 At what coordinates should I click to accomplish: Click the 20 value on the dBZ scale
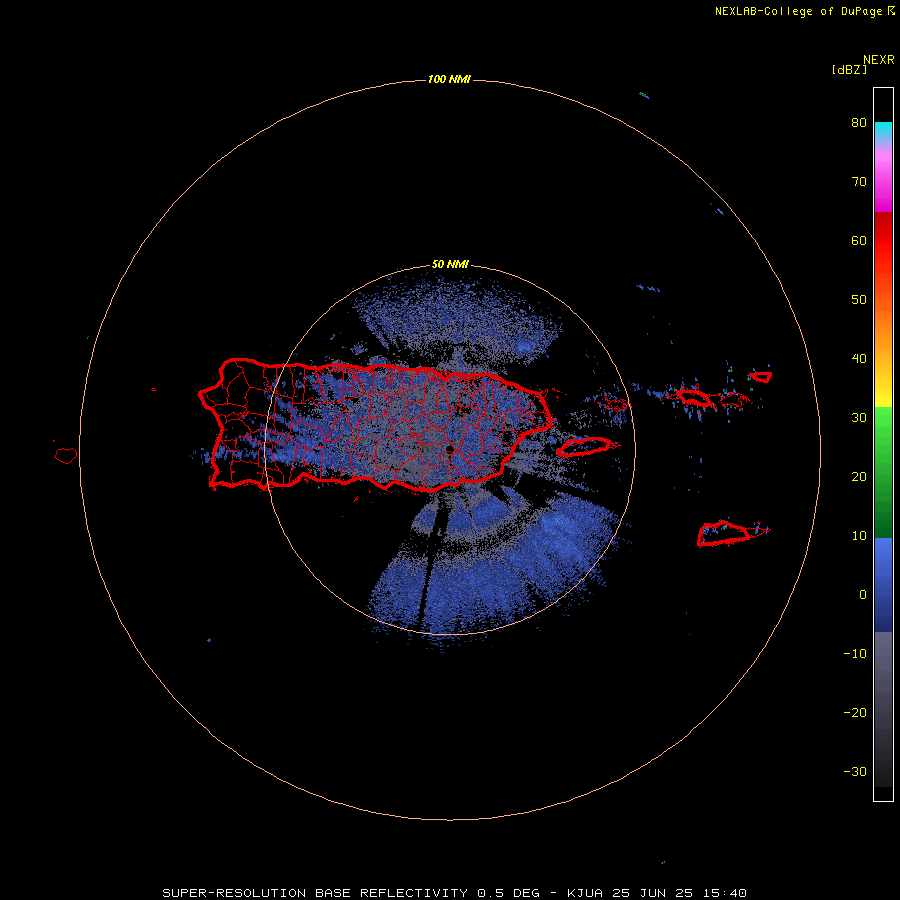(x=859, y=476)
